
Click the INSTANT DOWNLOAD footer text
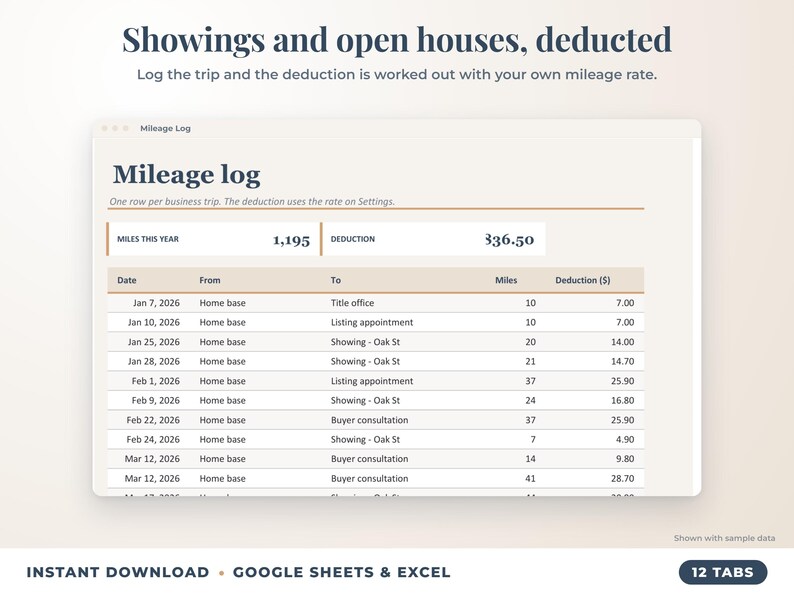[x=118, y=572]
